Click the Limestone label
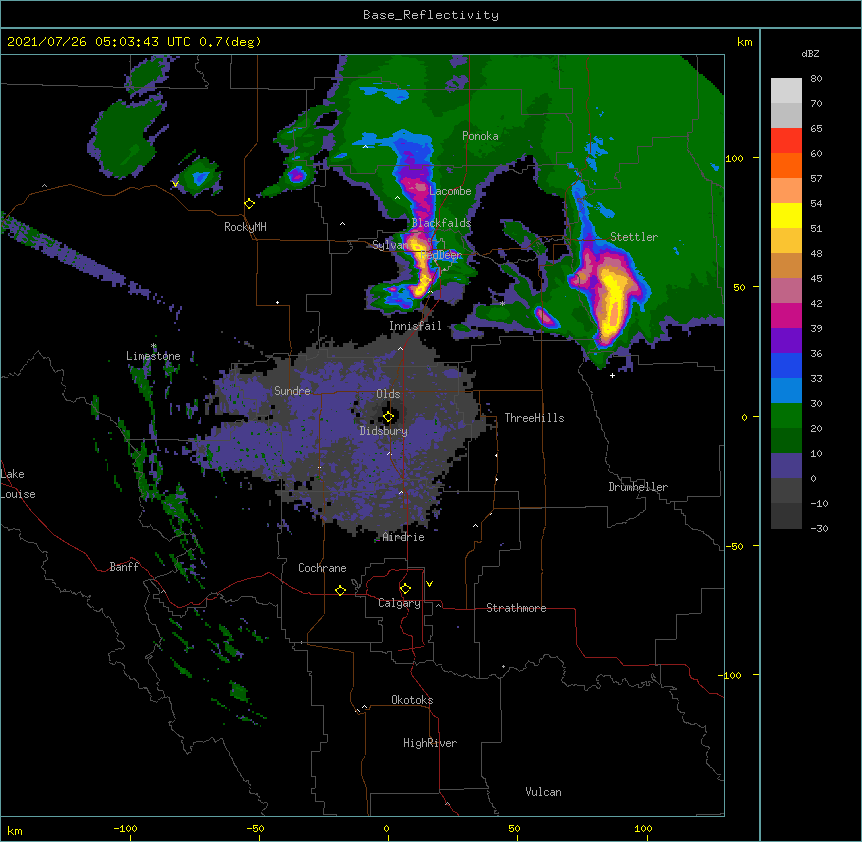862x842 pixels. [x=153, y=356]
